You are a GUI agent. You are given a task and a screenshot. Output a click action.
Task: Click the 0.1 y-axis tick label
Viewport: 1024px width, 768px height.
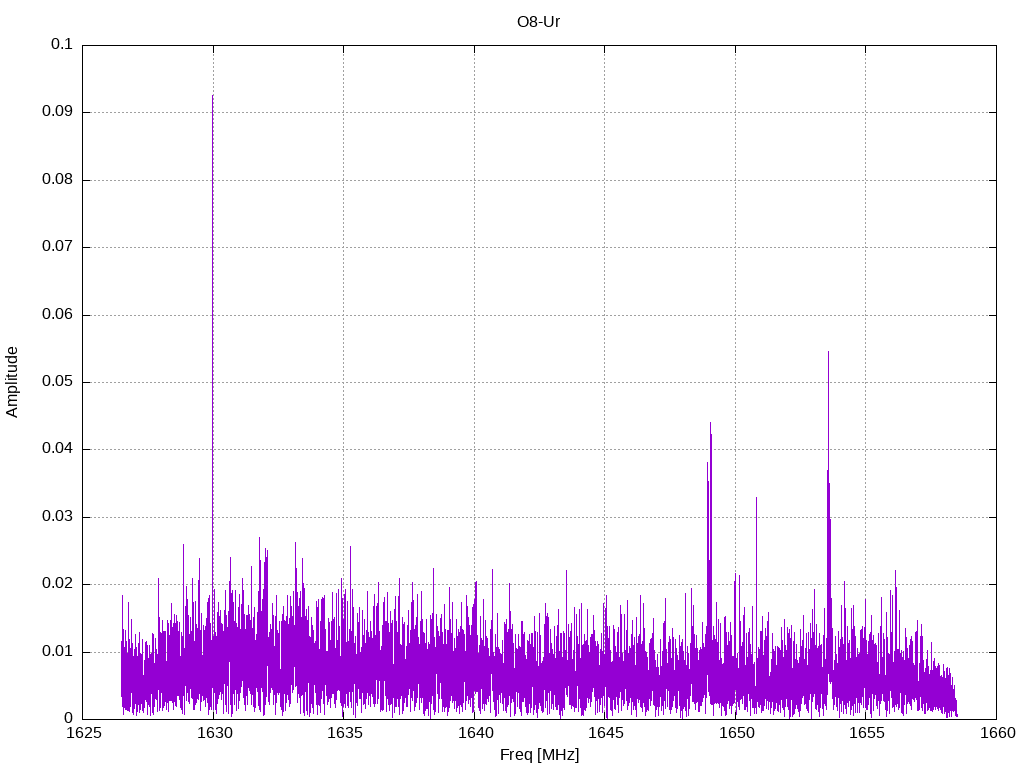[62, 45]
